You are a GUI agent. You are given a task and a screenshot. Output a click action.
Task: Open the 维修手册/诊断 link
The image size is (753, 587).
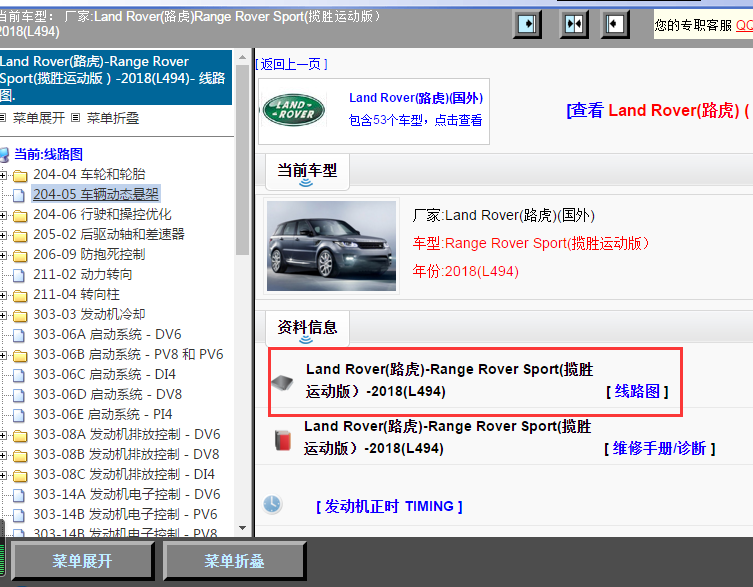click(659, 449)
